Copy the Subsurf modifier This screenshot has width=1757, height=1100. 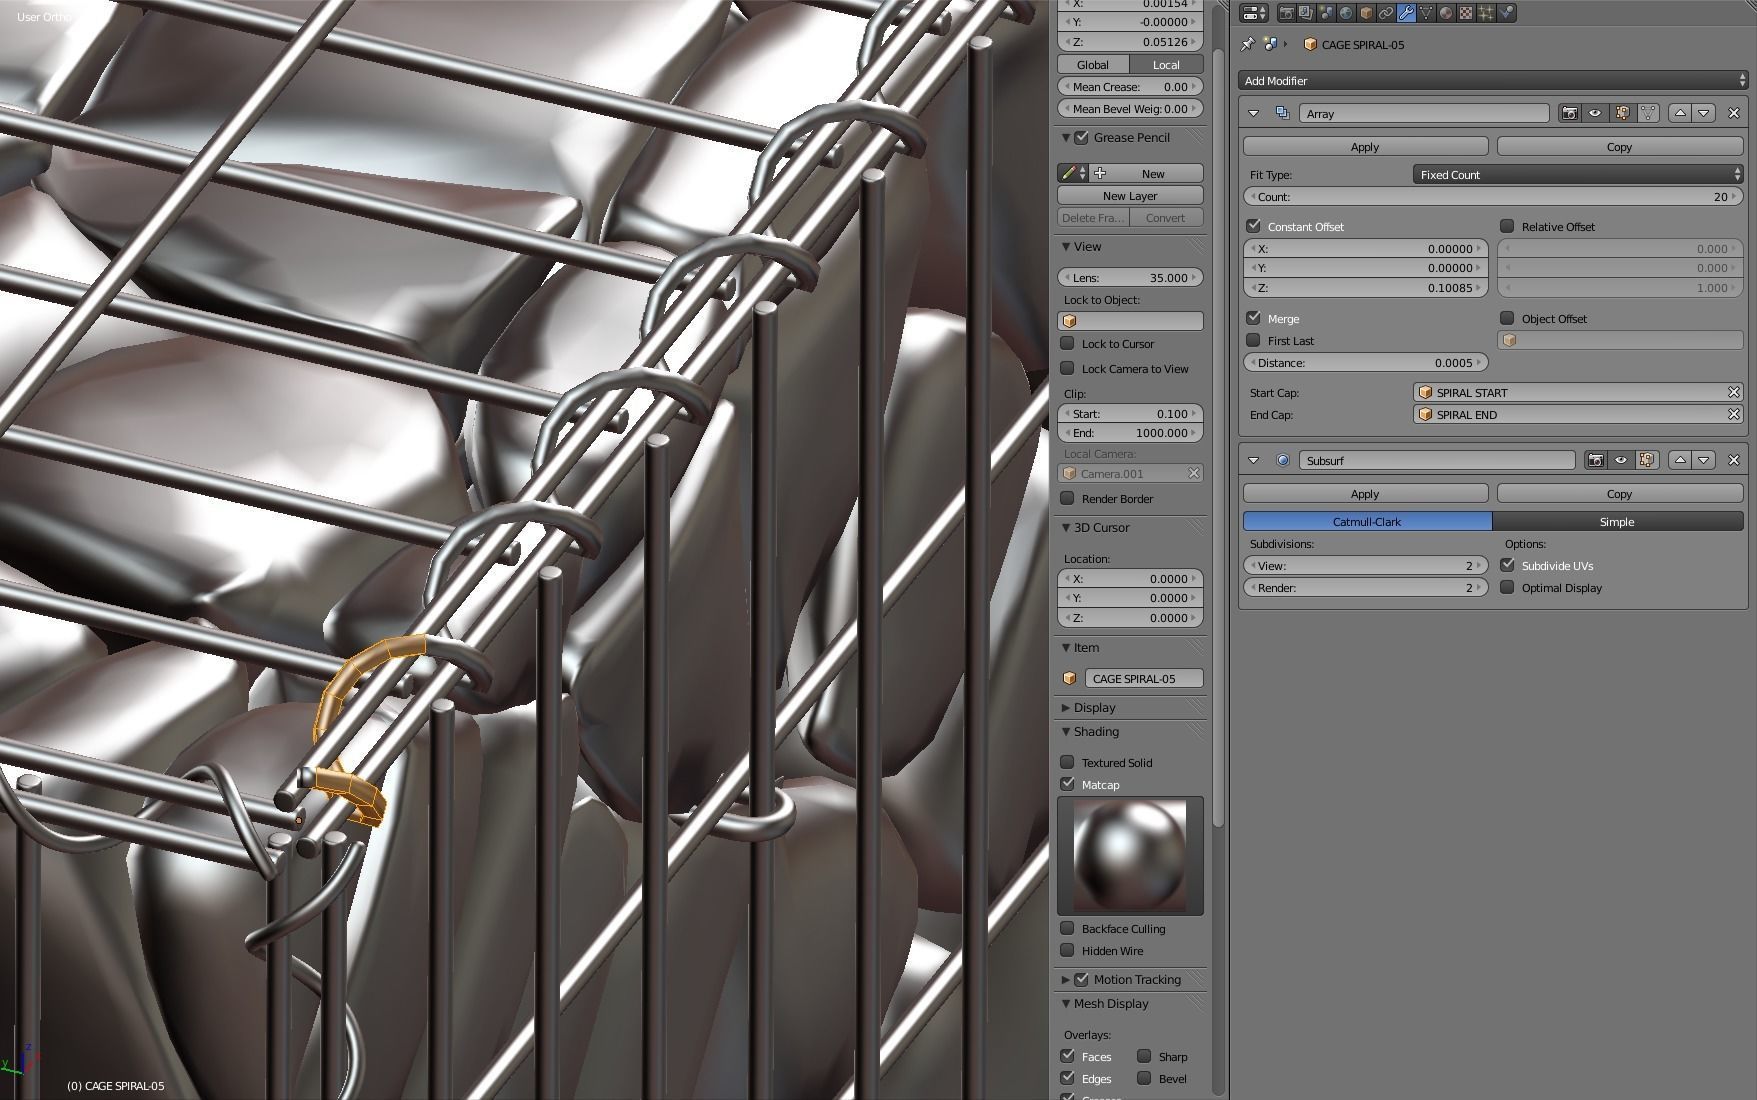coord(1619,493)
